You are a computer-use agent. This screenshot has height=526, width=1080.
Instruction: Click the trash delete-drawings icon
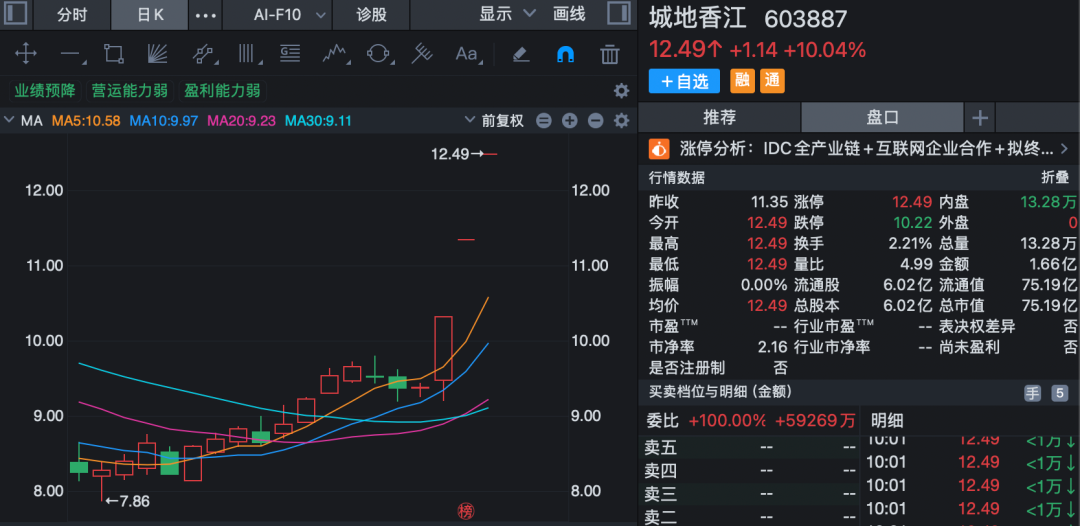[610, 54]
